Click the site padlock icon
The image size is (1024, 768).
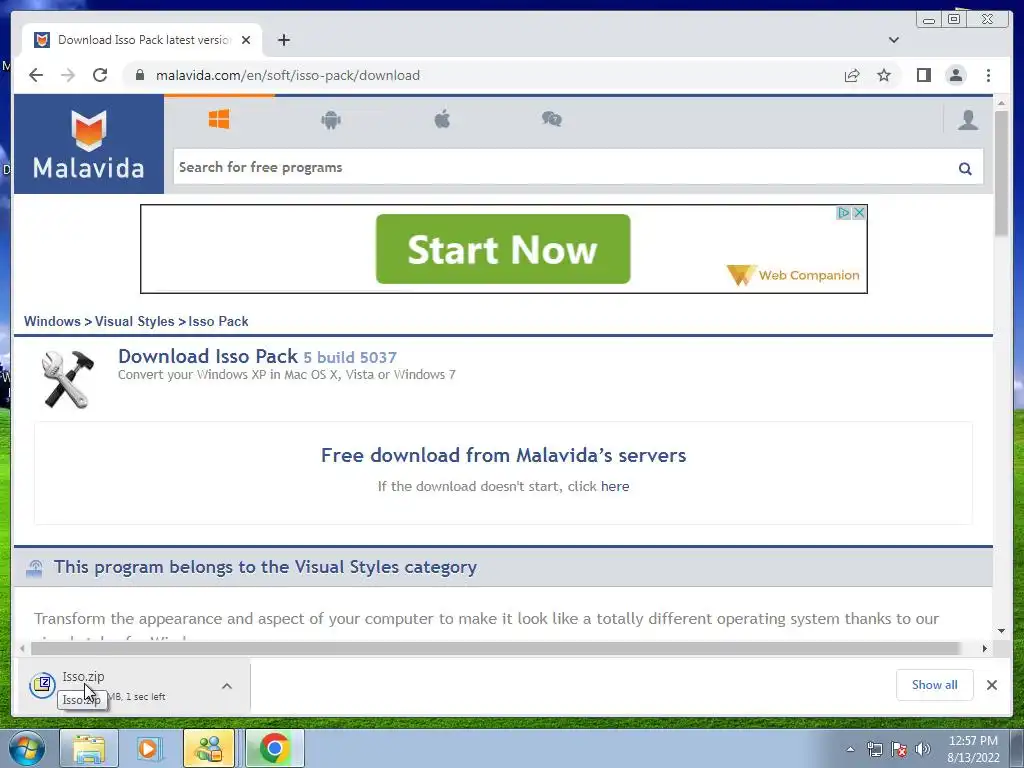[x=139, y=75]
